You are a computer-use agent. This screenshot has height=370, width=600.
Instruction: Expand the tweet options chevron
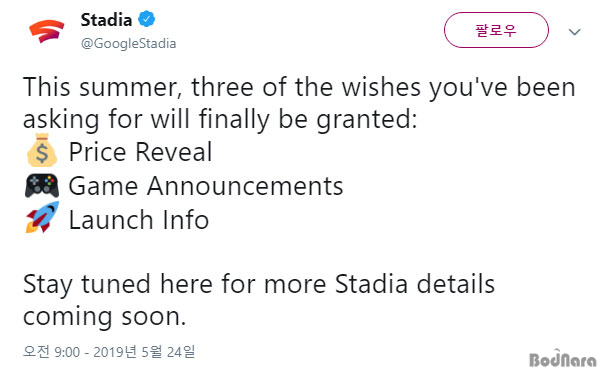(x=574, y=32)
